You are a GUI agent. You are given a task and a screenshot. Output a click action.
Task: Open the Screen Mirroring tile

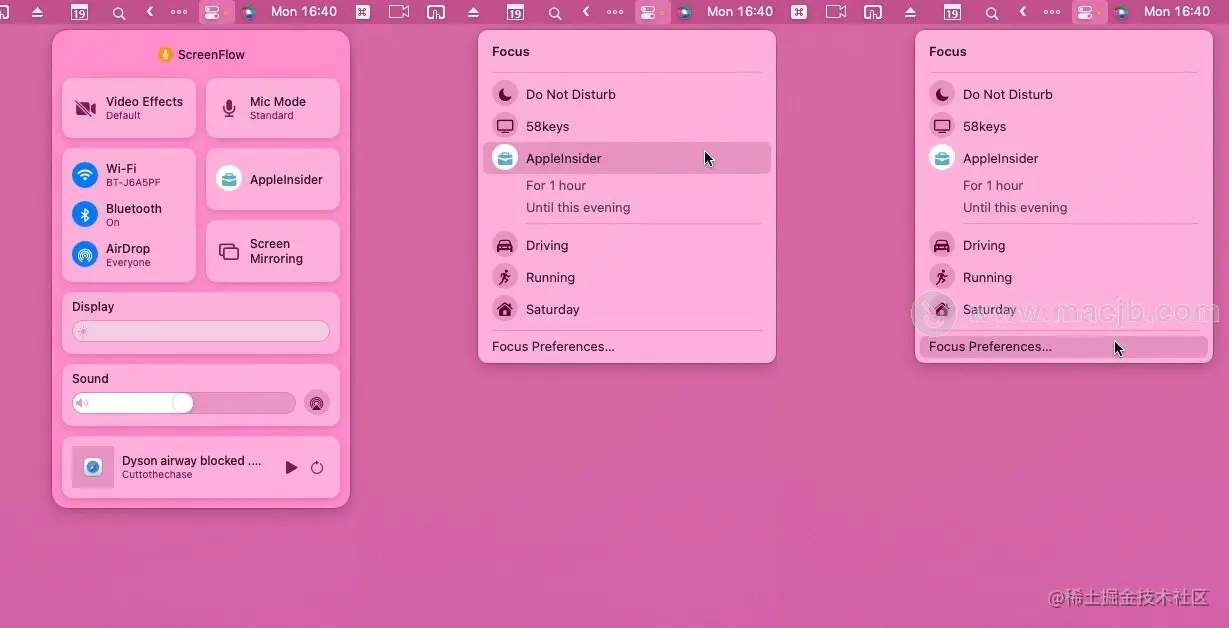pyautogui.click(x=273, y=251)
